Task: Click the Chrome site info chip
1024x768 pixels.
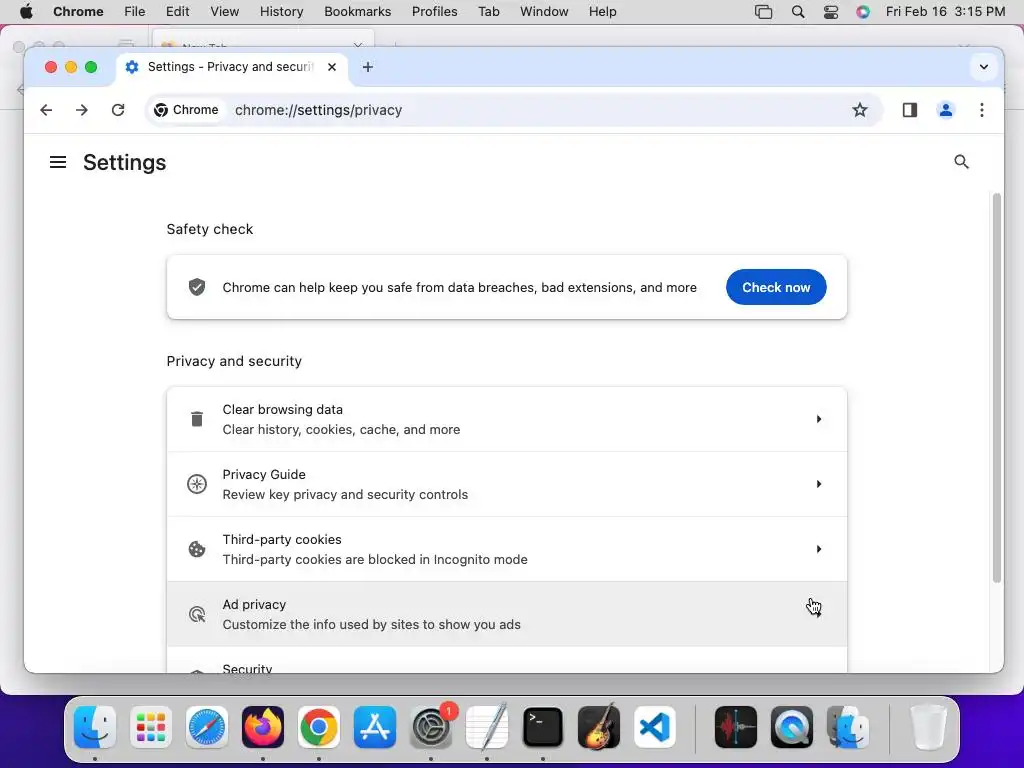Action: click(187, 110)
